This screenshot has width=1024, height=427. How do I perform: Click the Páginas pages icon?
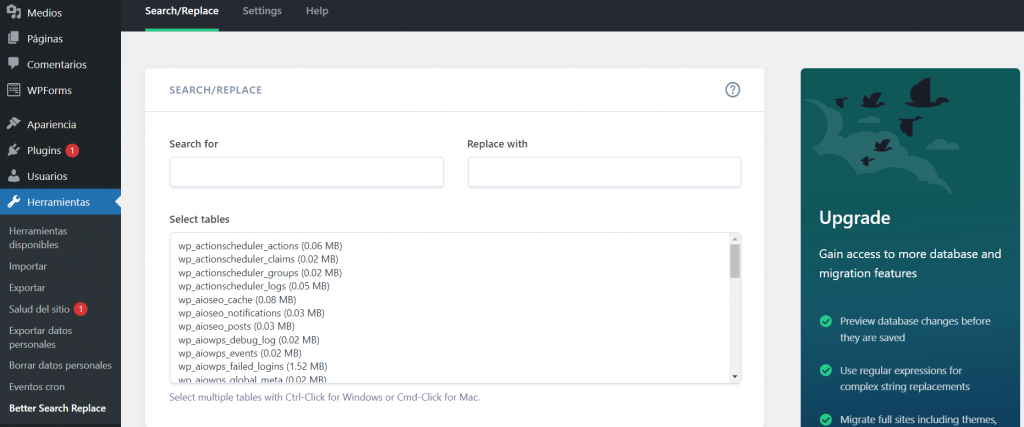click(x=13, y=39)
